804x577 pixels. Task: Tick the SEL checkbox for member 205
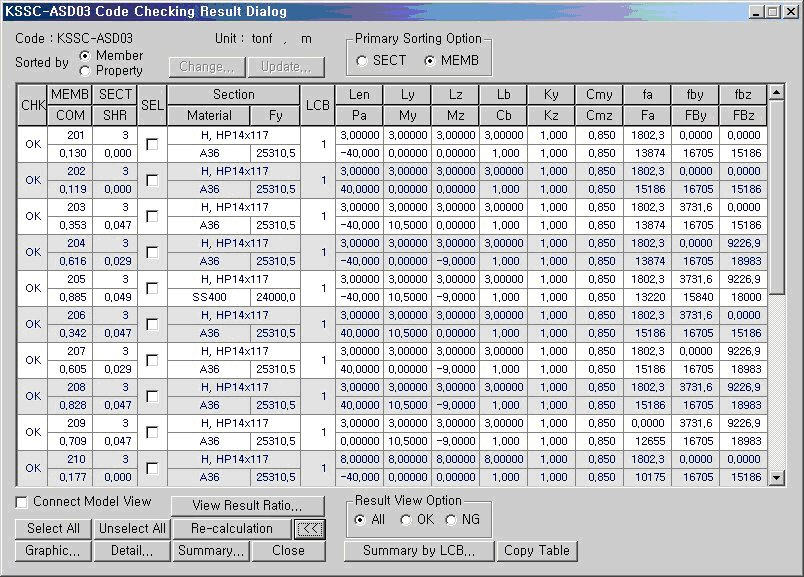(x=152, y=288)
